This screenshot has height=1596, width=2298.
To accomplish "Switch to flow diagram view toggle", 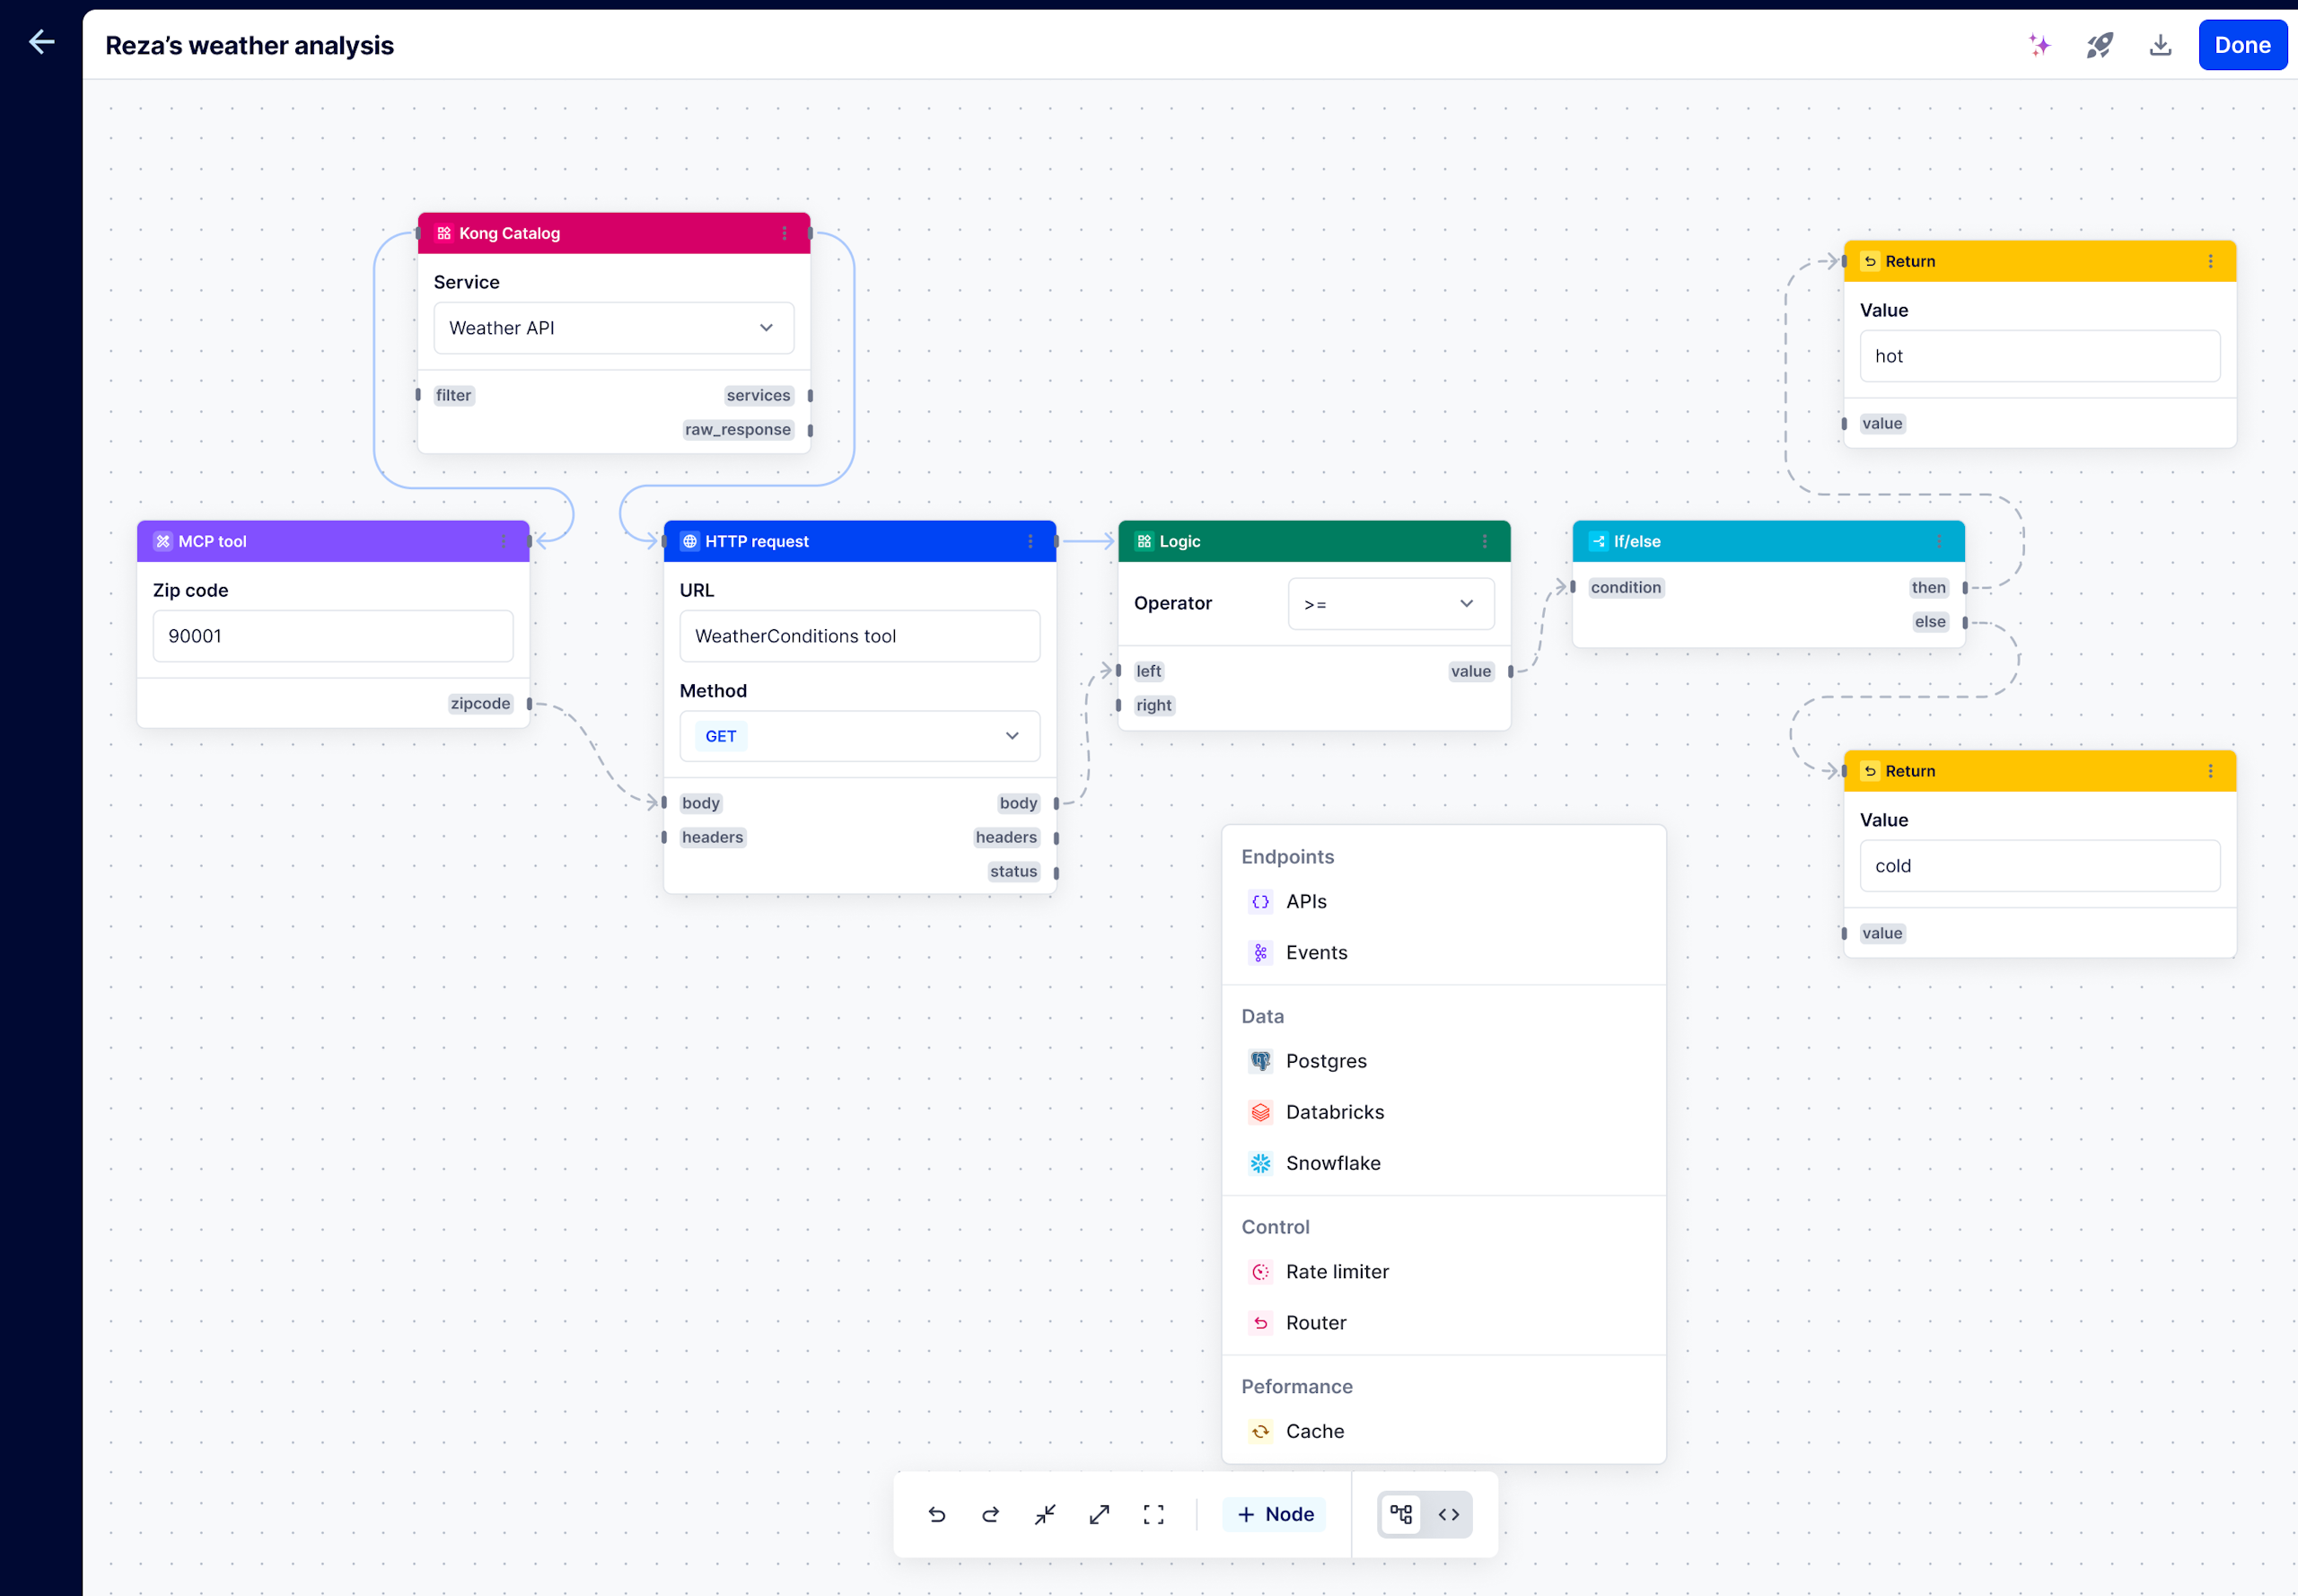I will coord(1401,1514).
